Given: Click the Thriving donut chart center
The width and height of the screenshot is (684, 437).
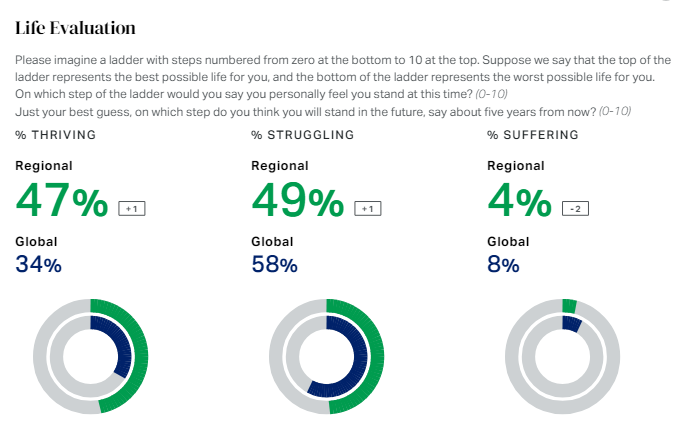Looking at the screenshot, I should [x=90, y=357].
